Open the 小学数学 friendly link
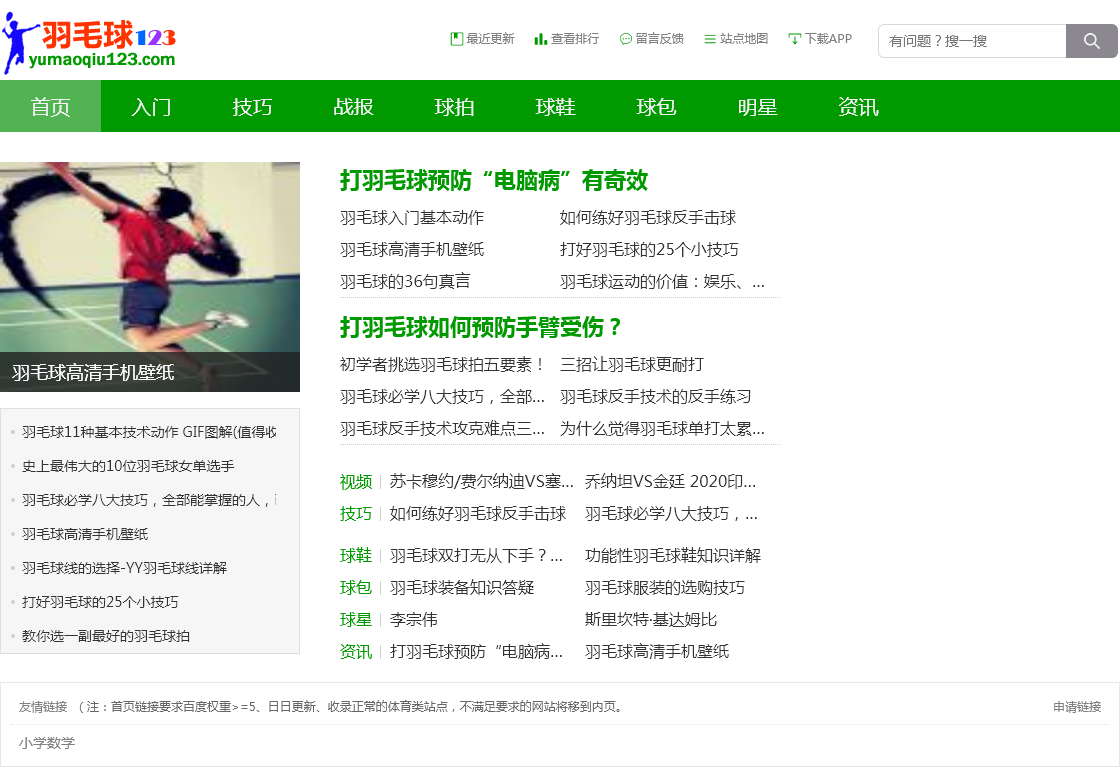The width and height of the screenshot is (1120, 768). tap(47, 743)
